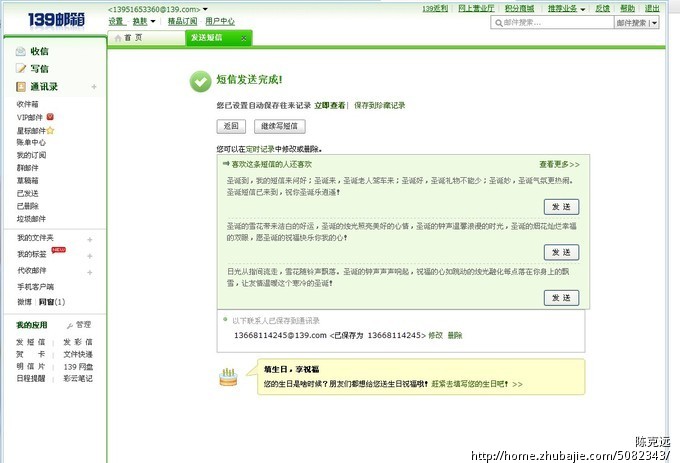Screen dimensions: 680x463
Task: Click 立即查看 link
Action: tap(330, 105)
